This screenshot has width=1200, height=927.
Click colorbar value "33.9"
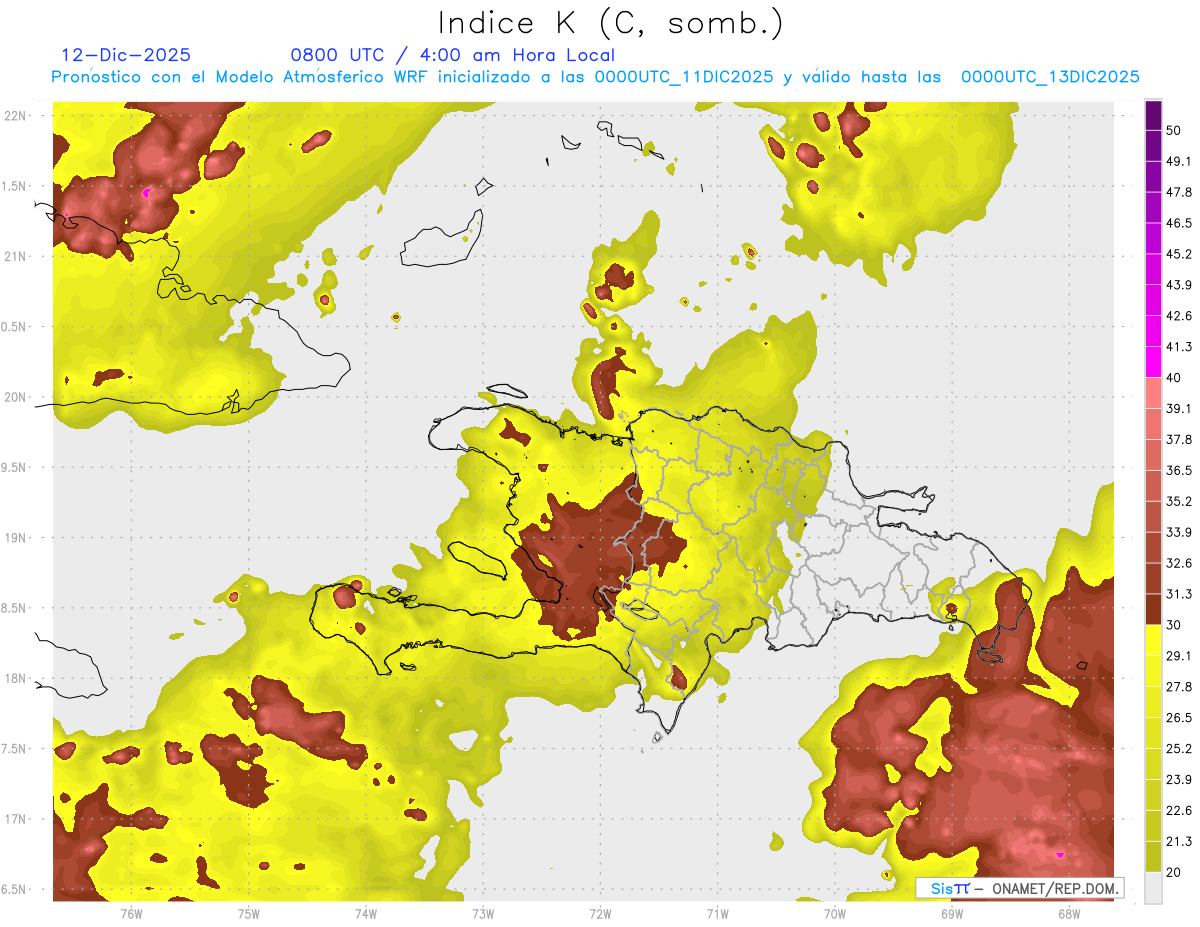point(1179,532)
